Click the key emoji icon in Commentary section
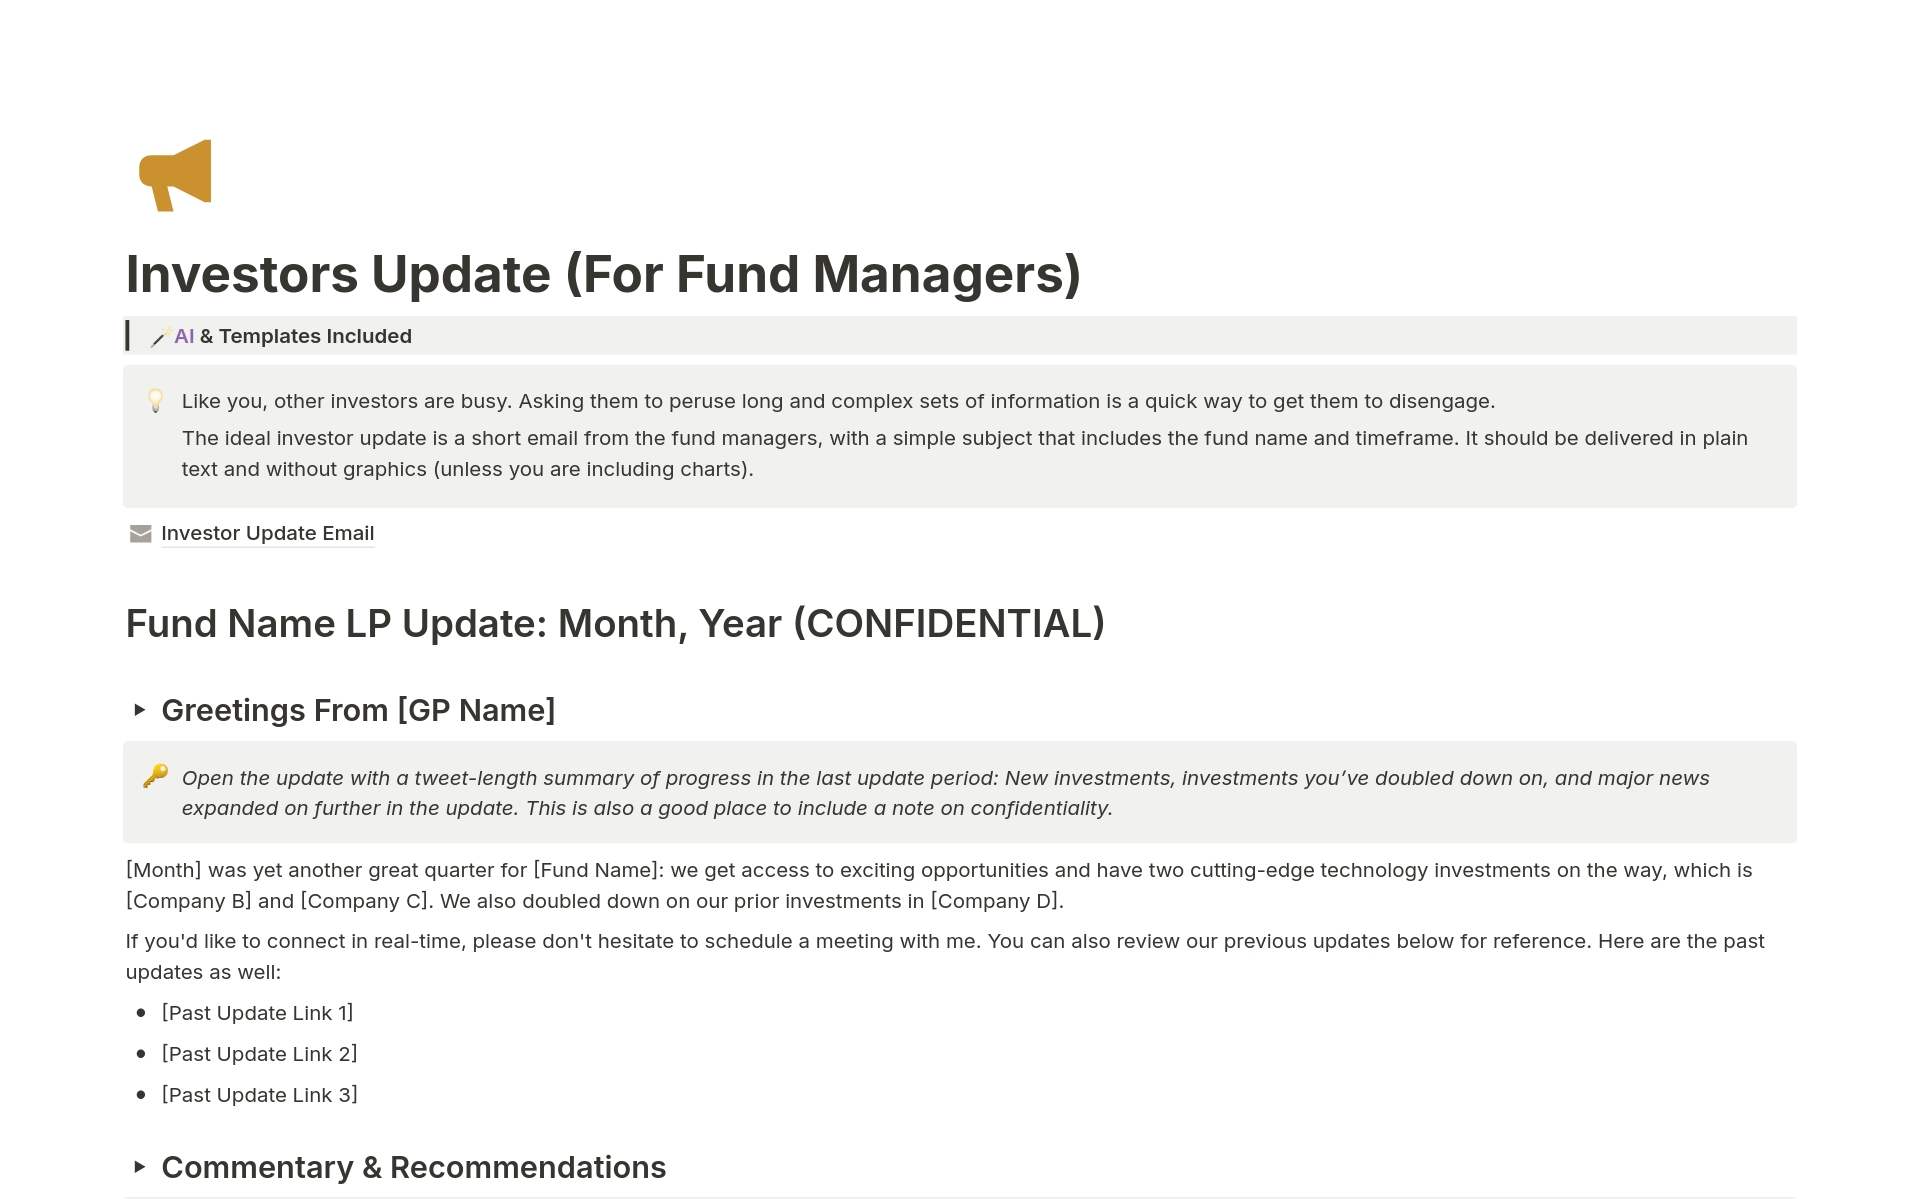 coord(155,776)
